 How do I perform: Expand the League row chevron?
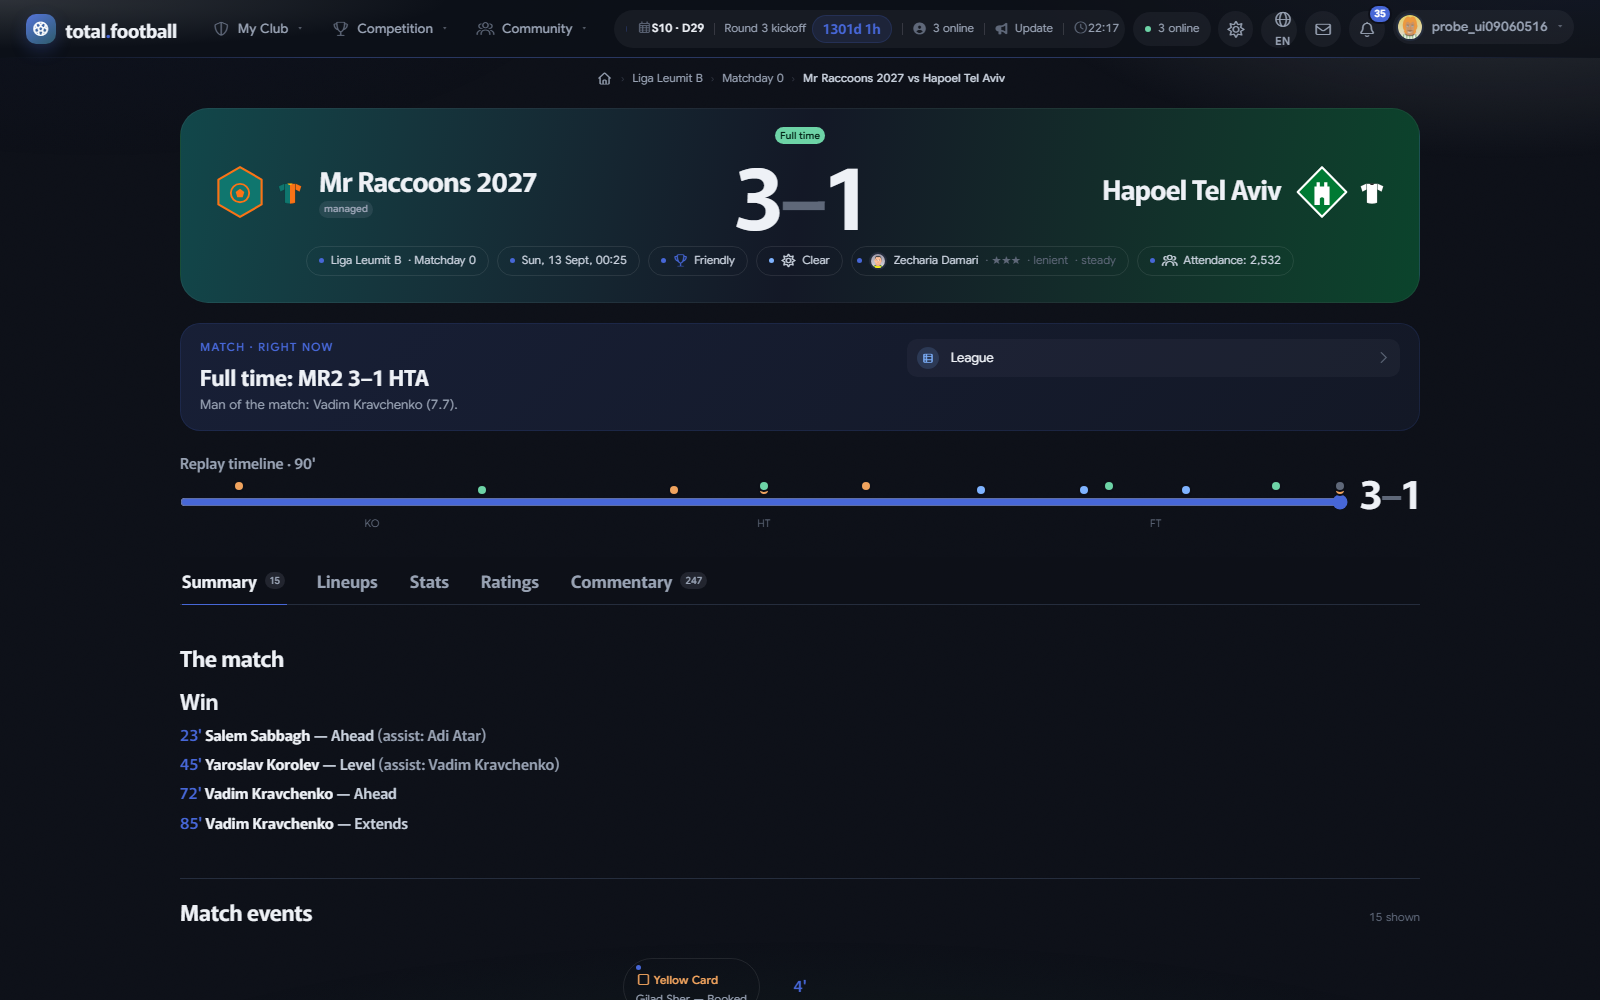(x=1383, y=358)
